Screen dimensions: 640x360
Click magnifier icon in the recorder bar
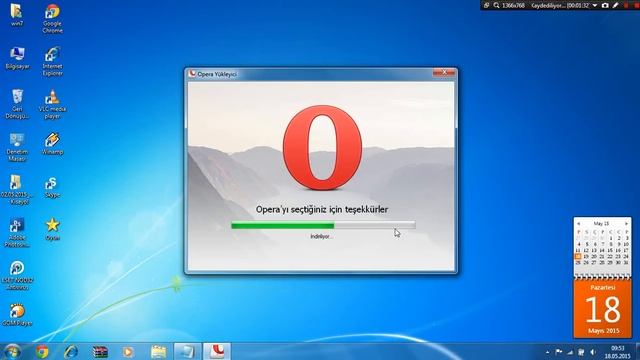tap(496, 5)
